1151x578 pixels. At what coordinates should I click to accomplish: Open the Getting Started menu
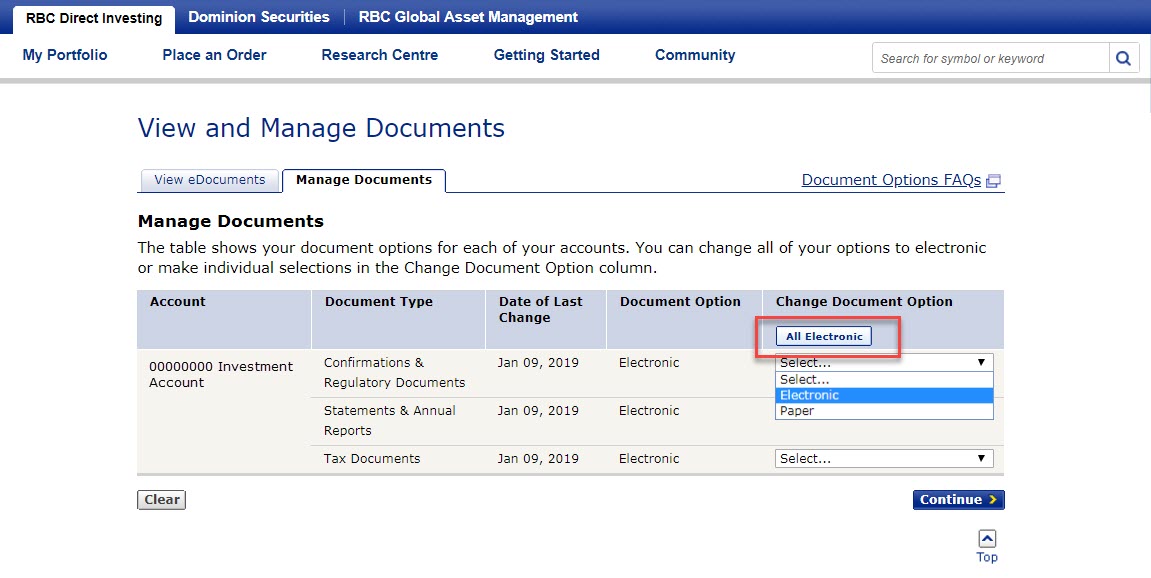click(547, 55)
